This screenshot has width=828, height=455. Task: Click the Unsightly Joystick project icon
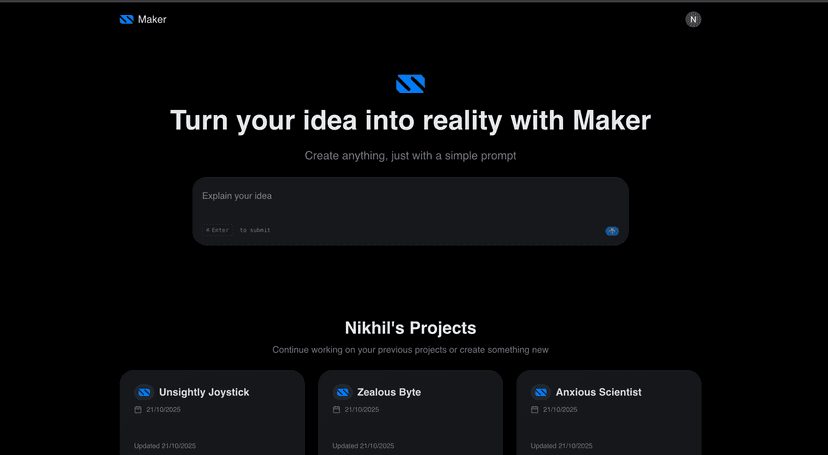pyautogui.click(x=143, y=392)
